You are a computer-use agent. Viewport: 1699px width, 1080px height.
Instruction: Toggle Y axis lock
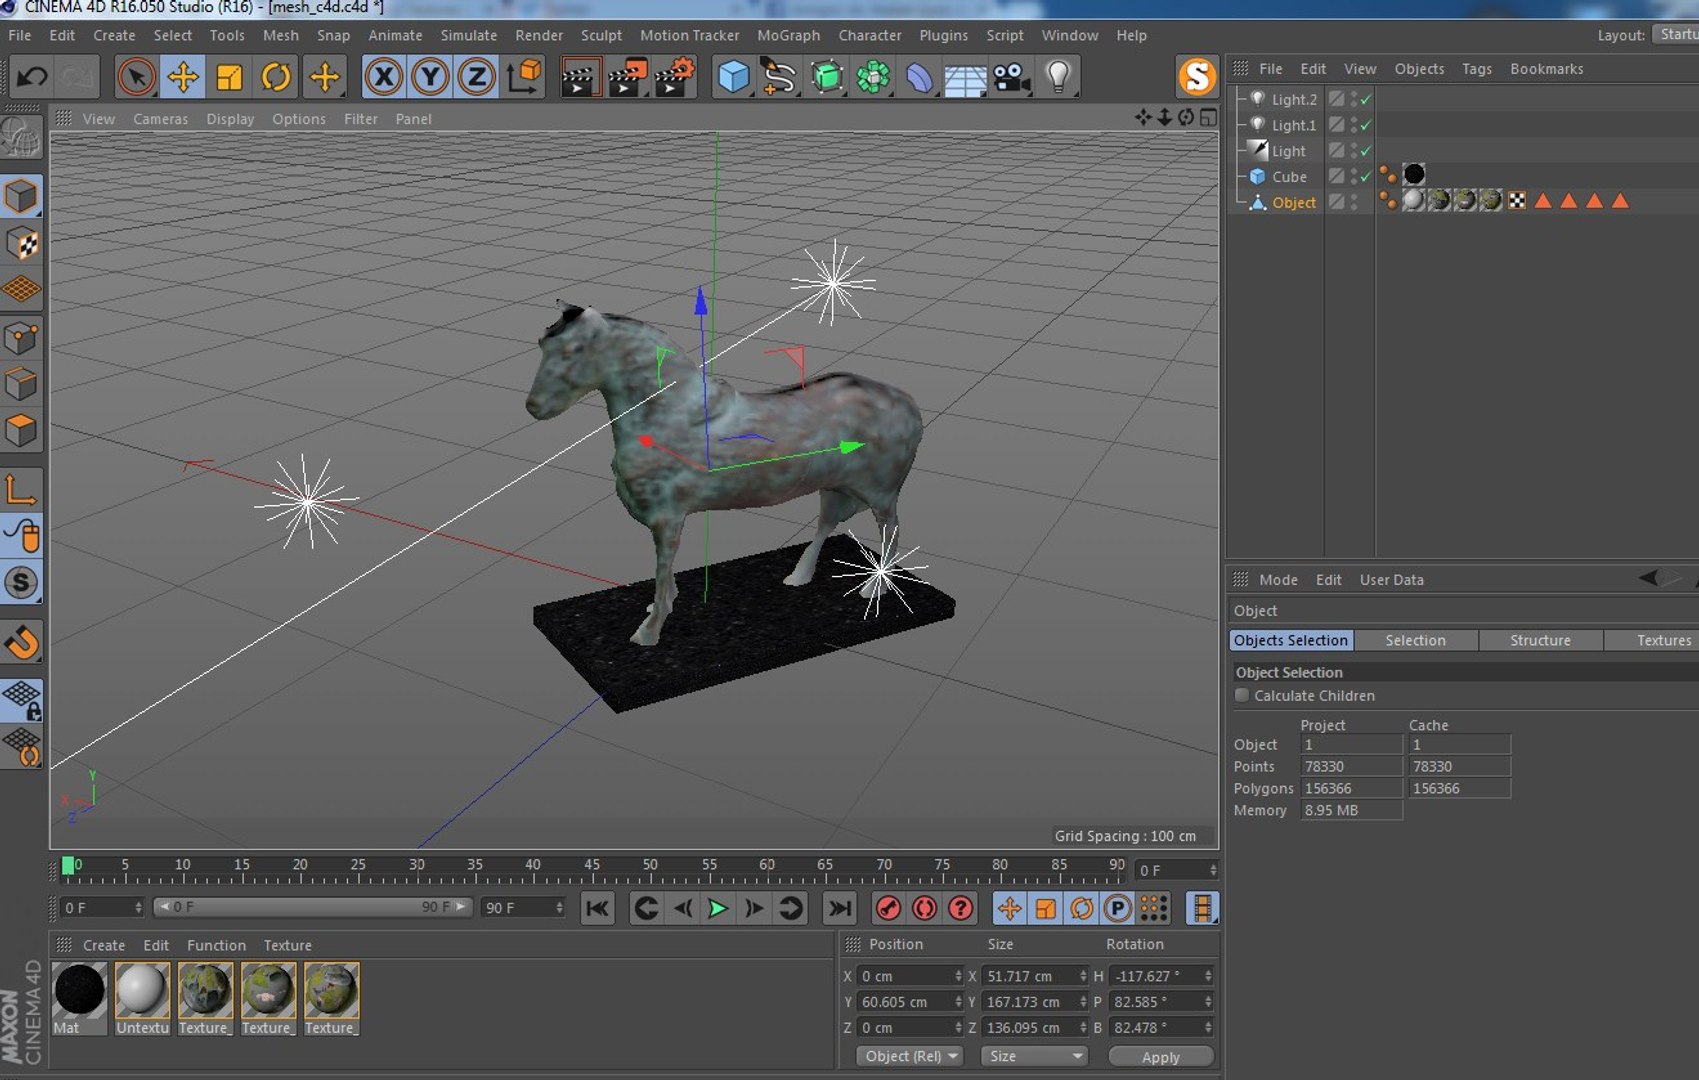(430, 77)
